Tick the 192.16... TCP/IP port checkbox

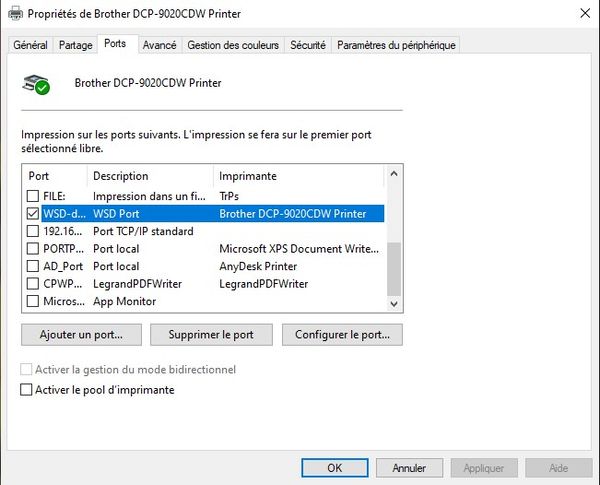[33, 231]
